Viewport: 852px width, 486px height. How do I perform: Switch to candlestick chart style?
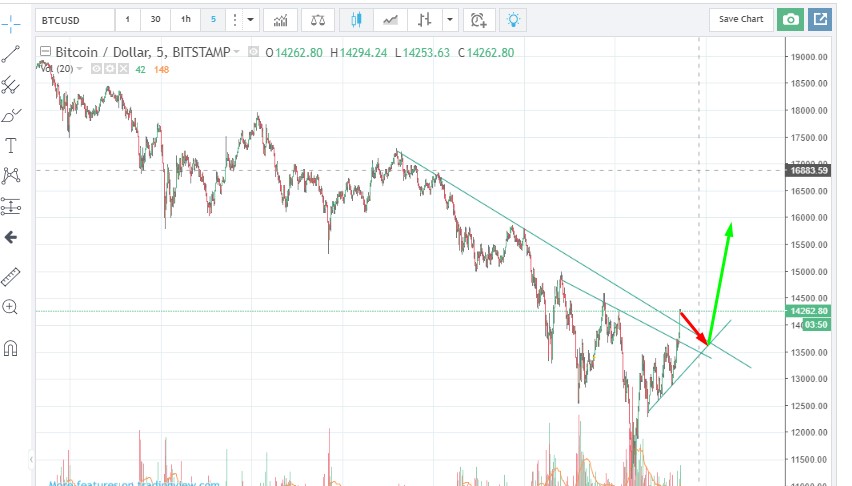click(356, 20)
